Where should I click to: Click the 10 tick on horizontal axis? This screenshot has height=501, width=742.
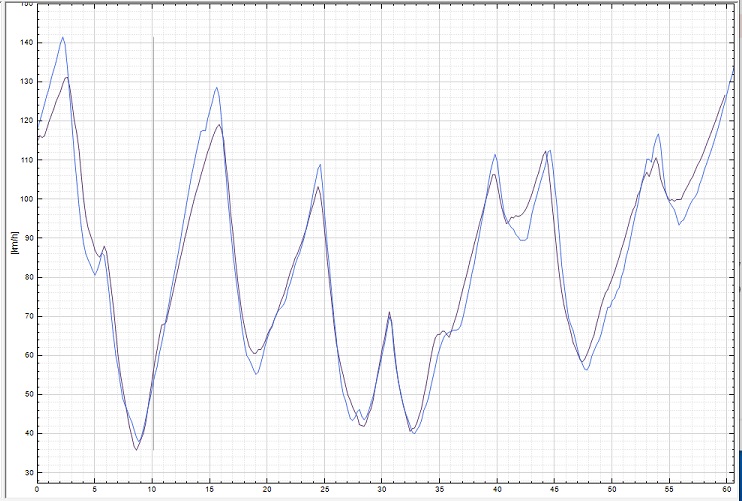coord(152,490)
